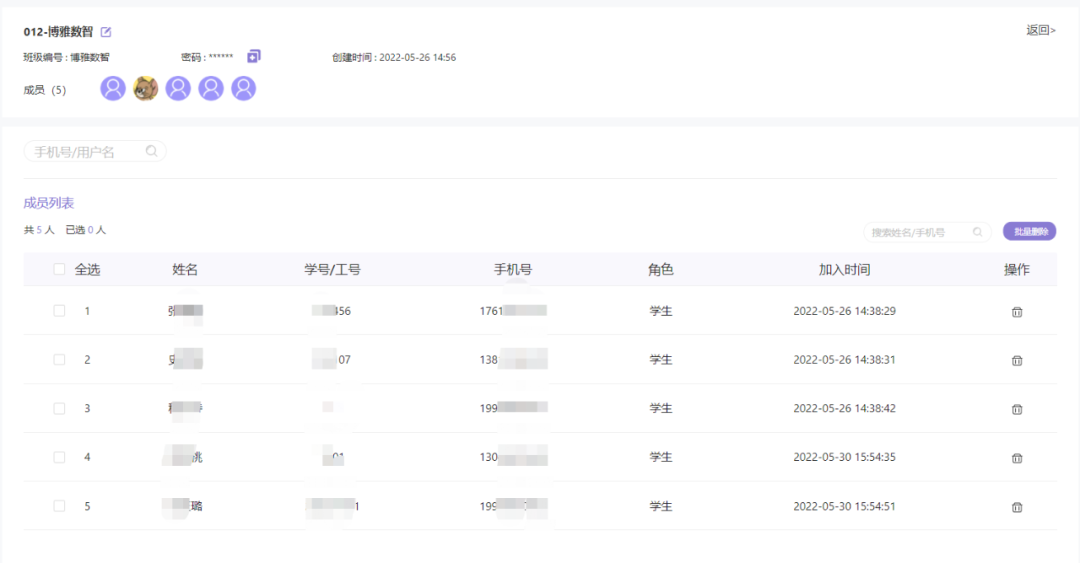This screenshot has height=563, width=1080.
Task: Click join time 2022-05-30 15:54:35
Action: click(844, 457)
